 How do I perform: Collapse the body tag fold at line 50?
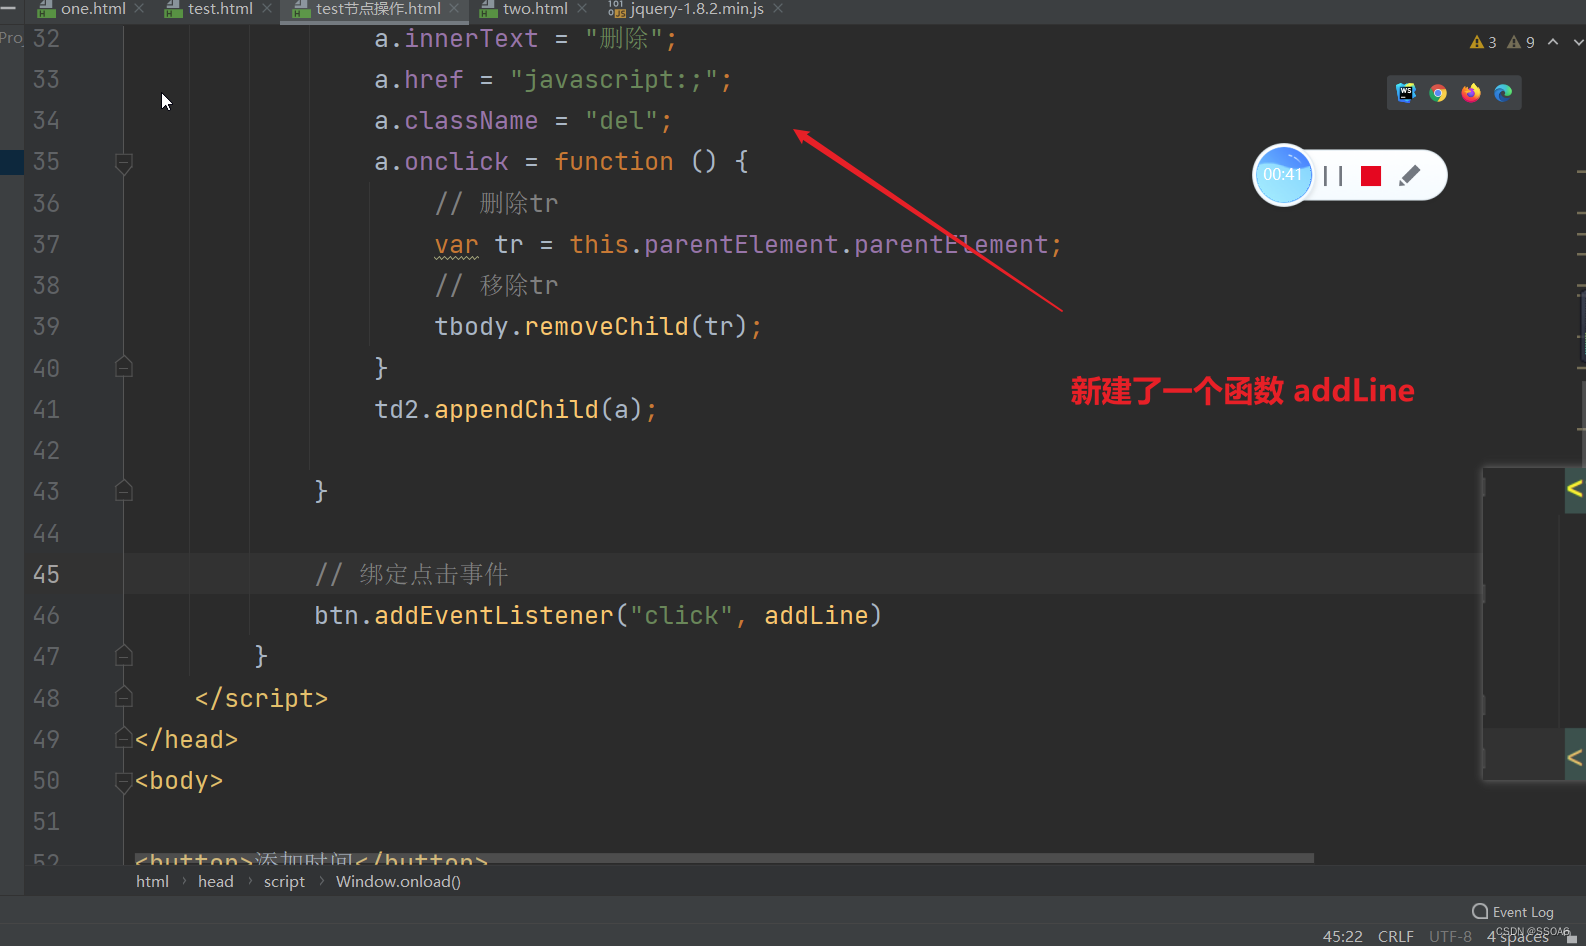[124, 781]
